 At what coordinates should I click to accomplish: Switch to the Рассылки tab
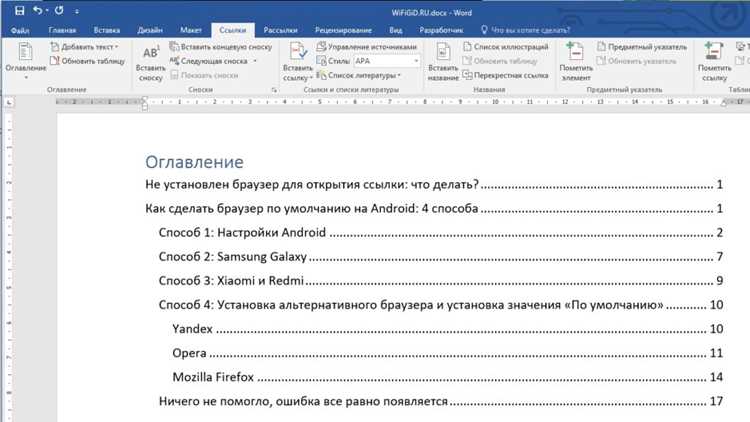(280, 30)
